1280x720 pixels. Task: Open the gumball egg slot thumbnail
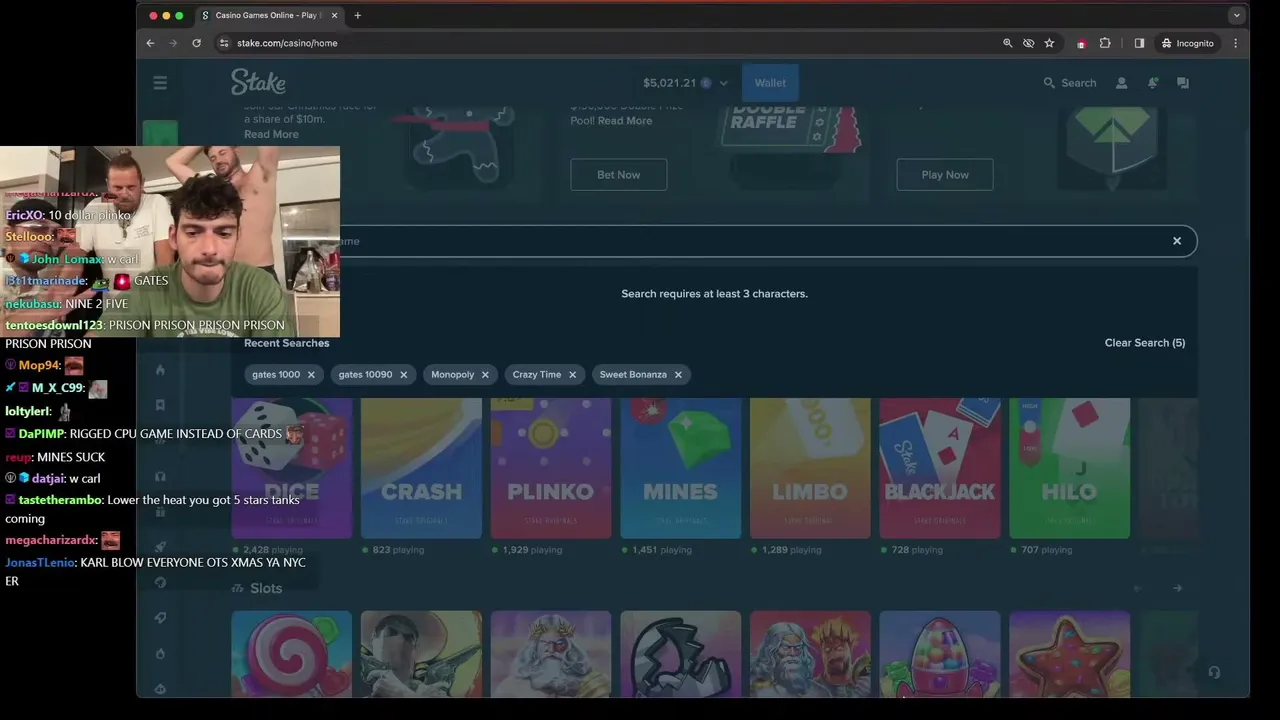click(x=940, y=654)
